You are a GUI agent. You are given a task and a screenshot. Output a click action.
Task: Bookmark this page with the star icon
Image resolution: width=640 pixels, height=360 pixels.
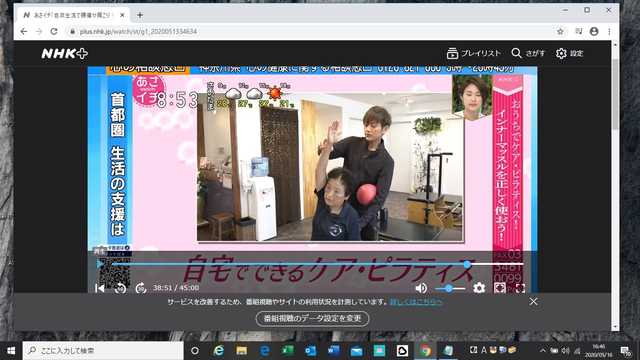click(x=560, y=31)
